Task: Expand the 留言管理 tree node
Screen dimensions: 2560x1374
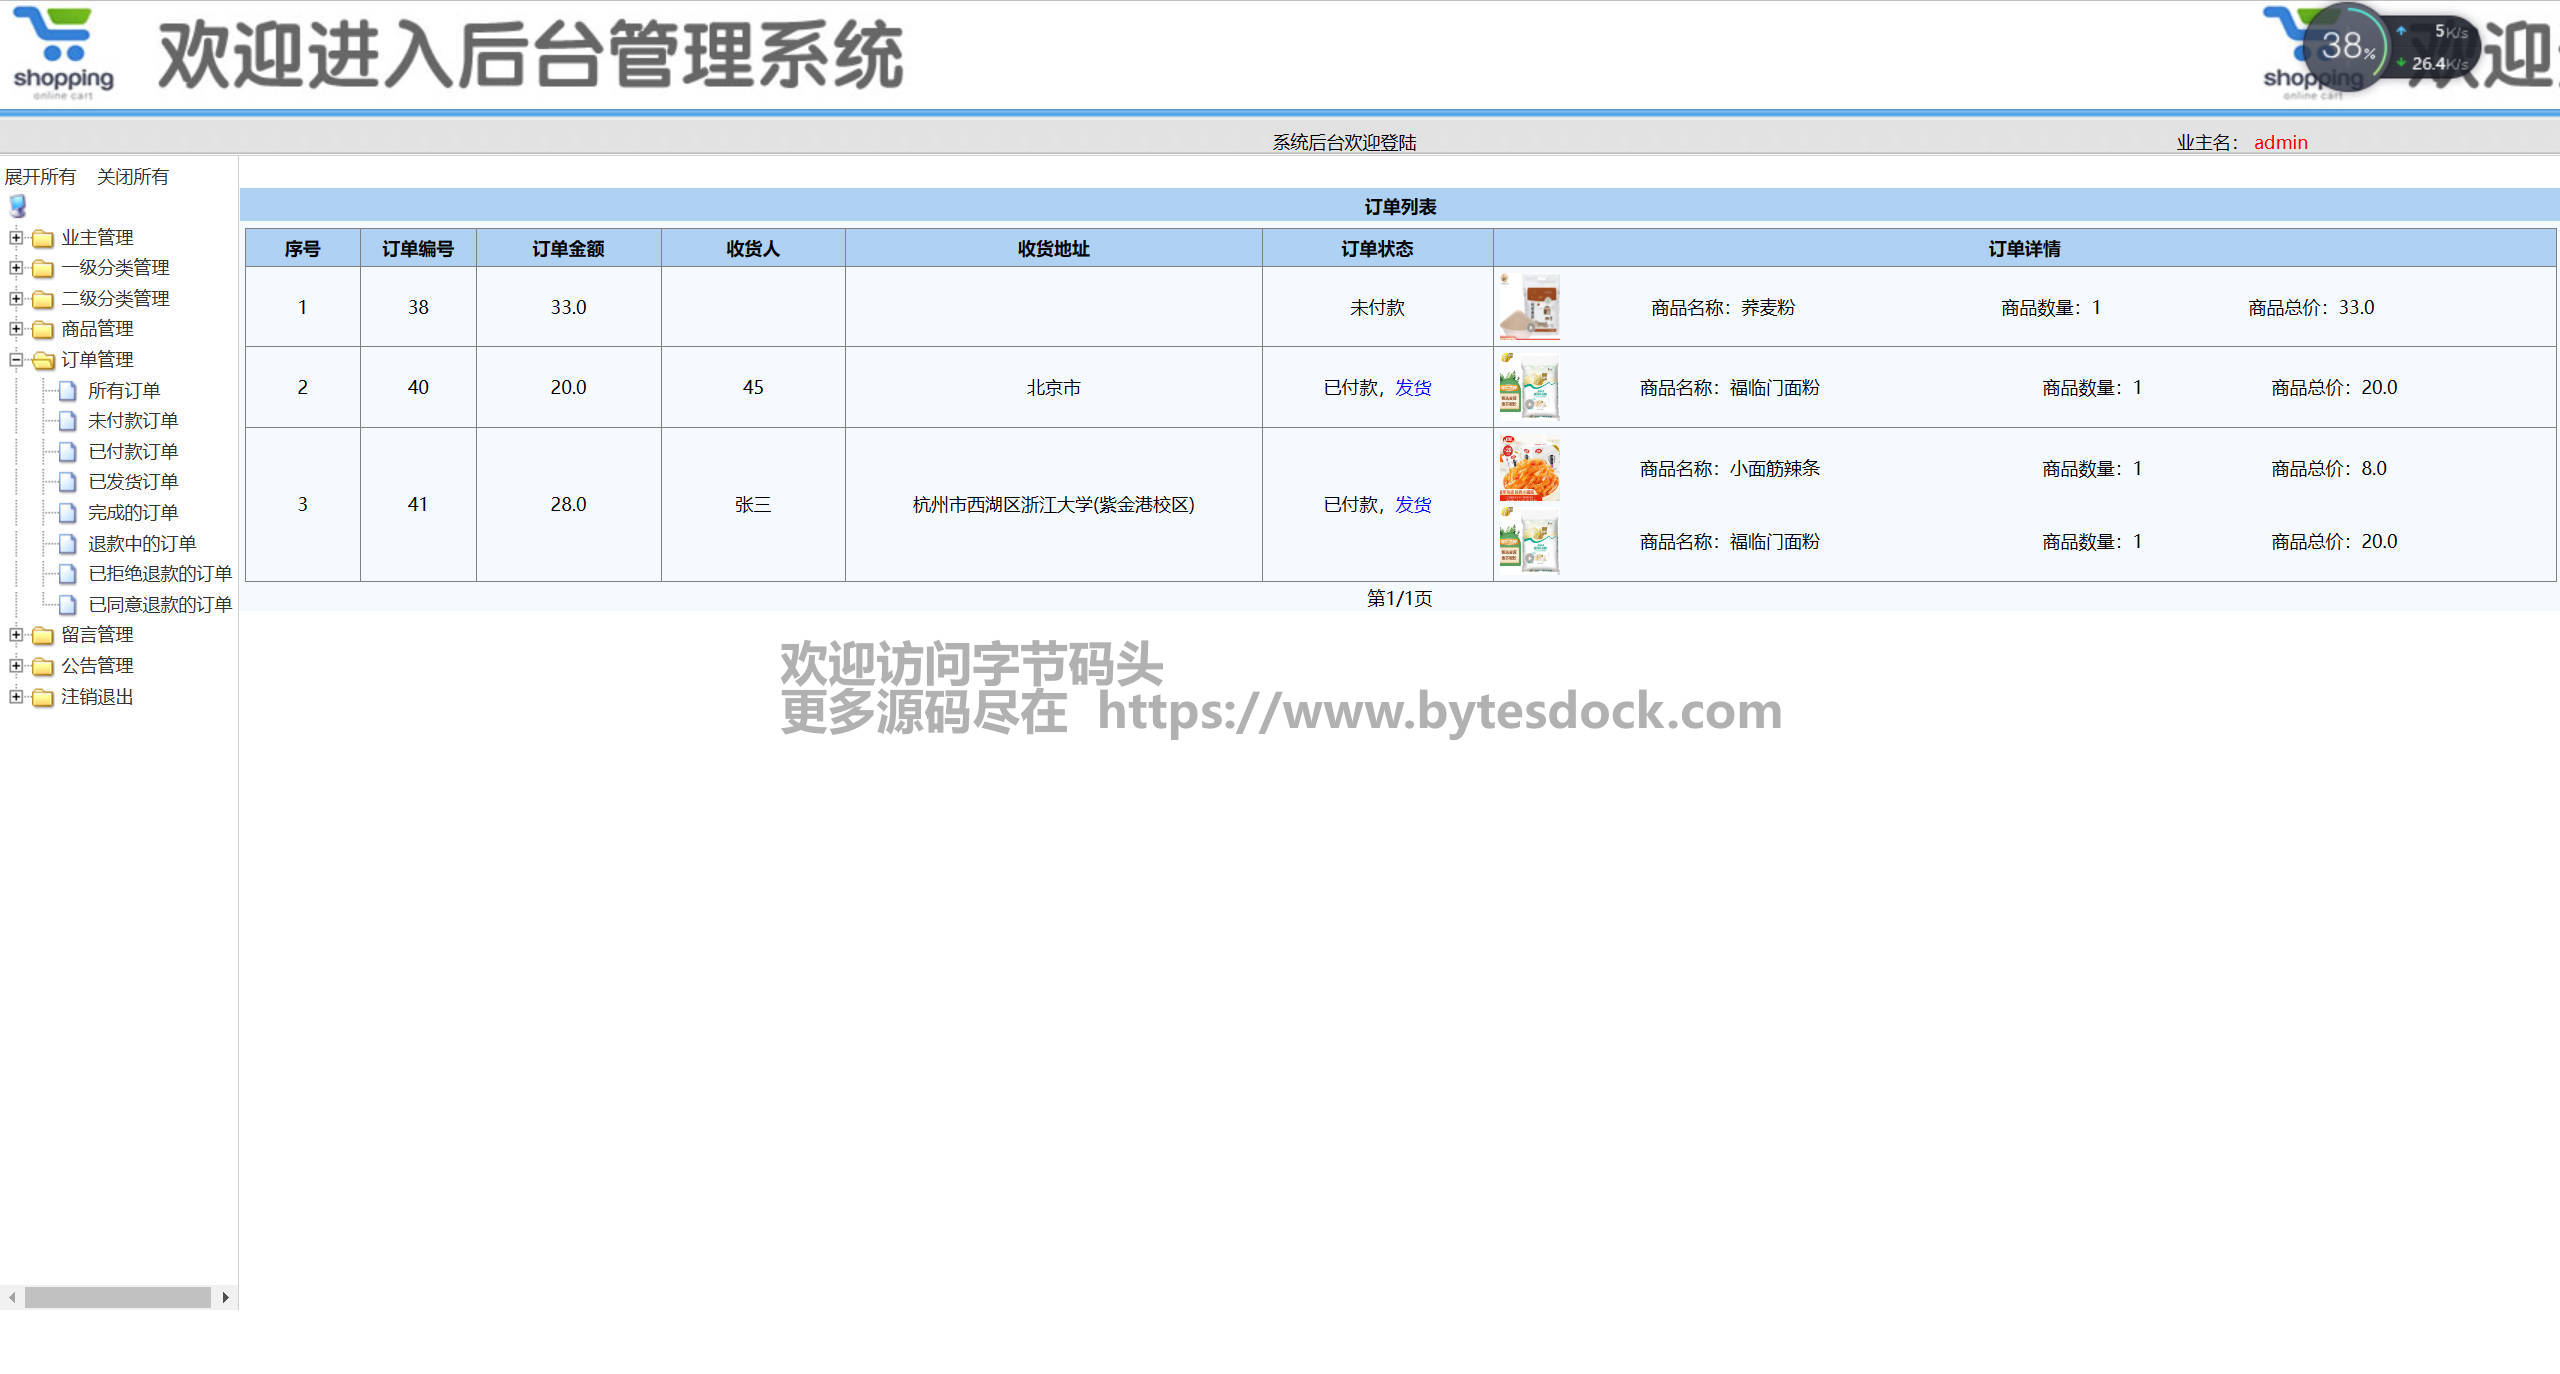Action: click(16, 634)
